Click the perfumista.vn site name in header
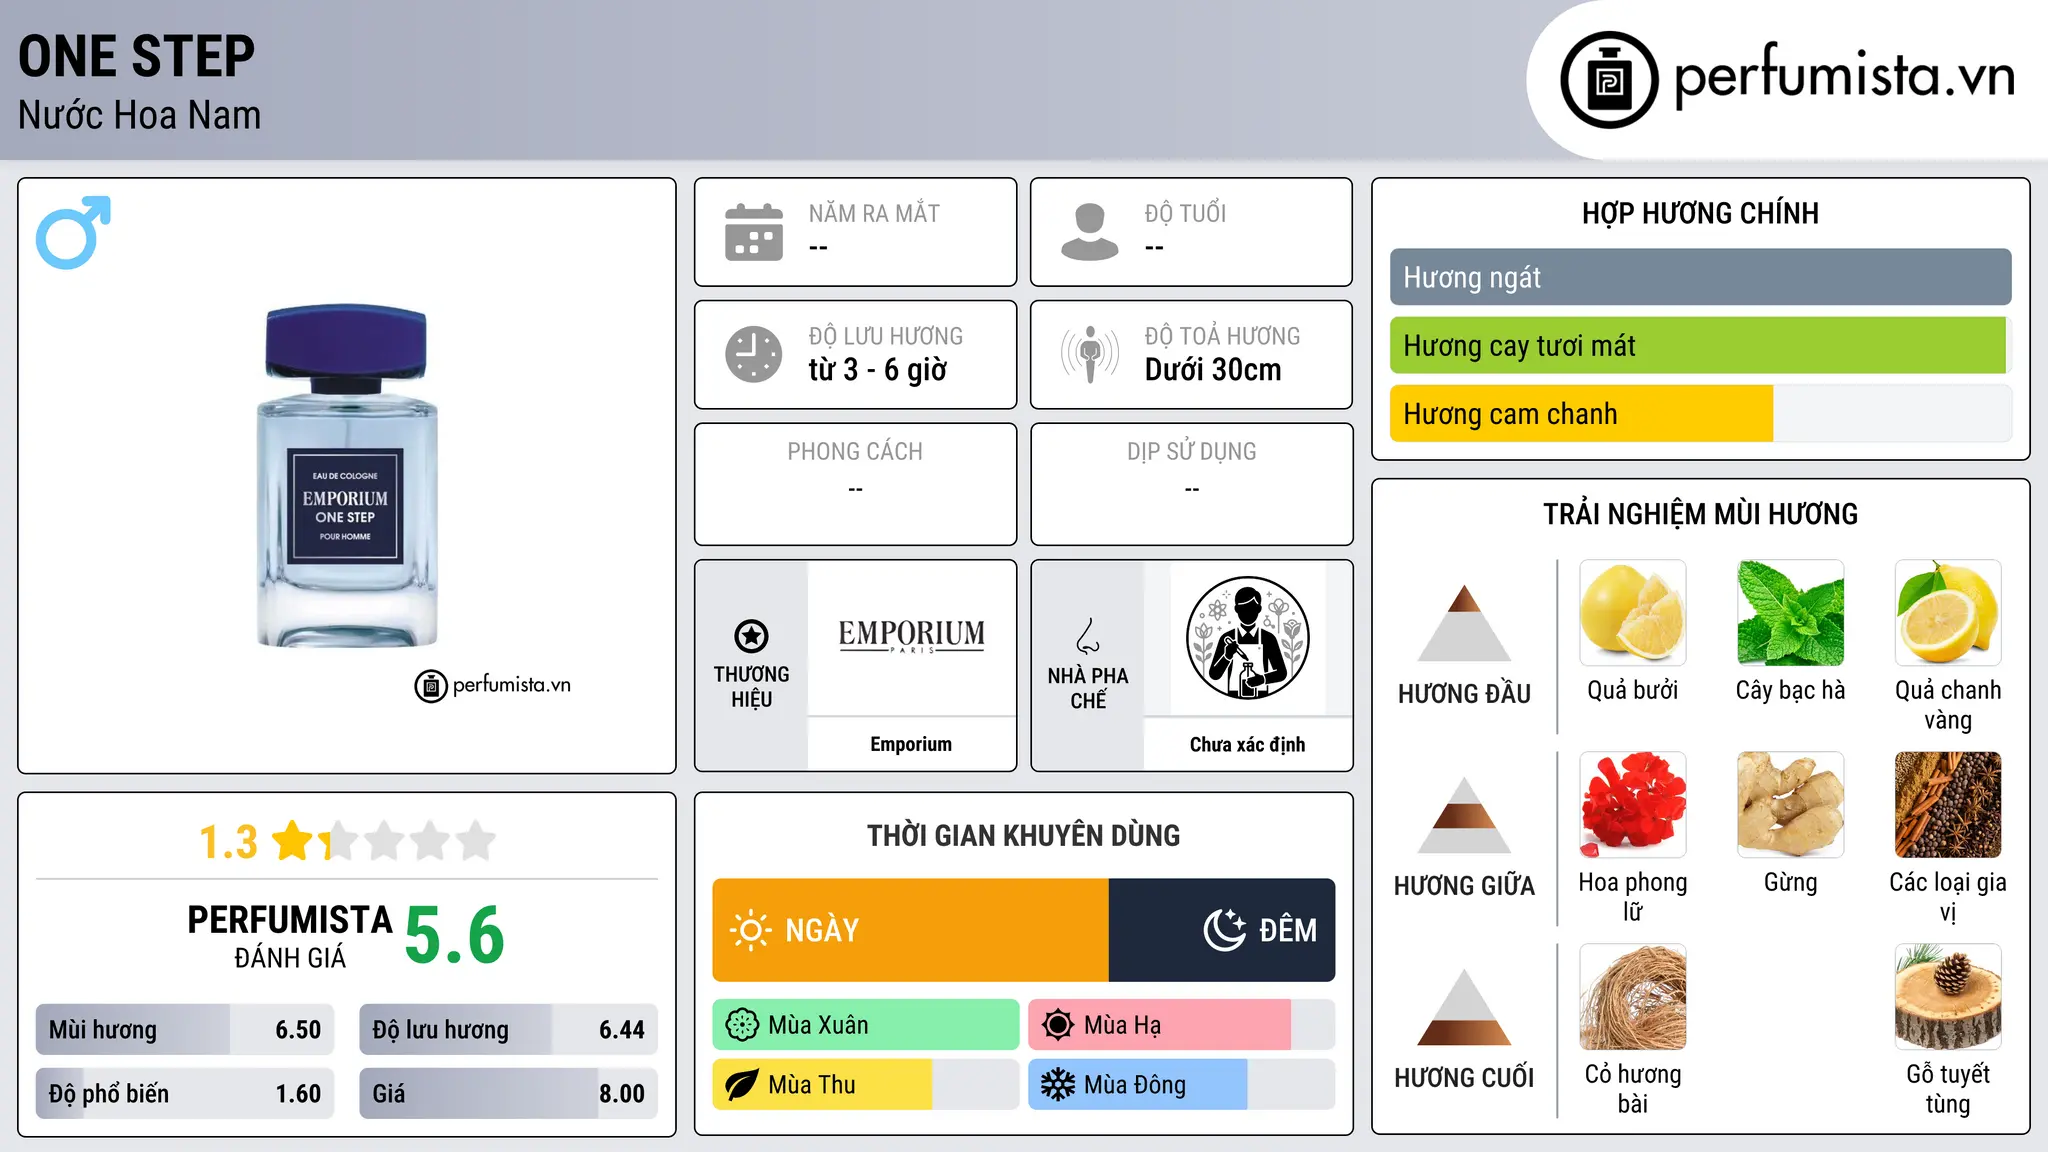This screenshot has width=2048, height=1152. pyautogui.click(x=1844, y=76)
